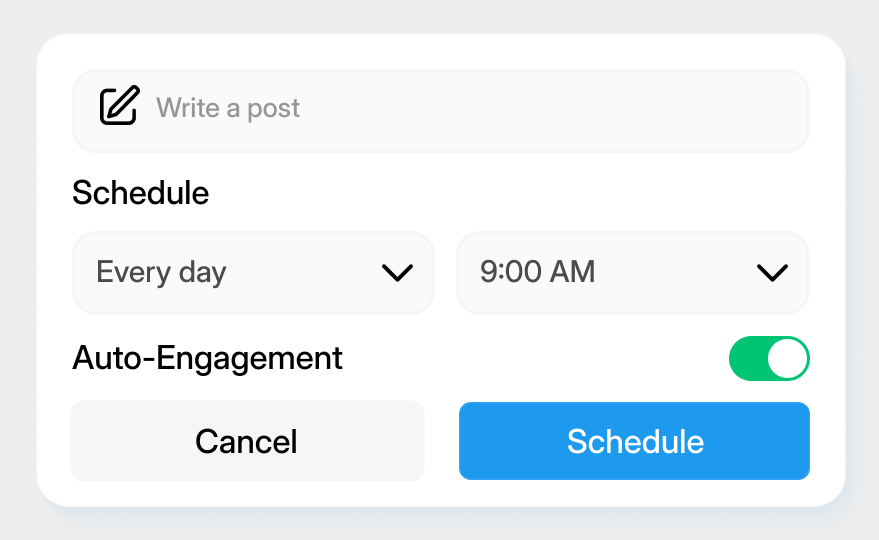This screenshot has width=879, height=540.
Task: Select the "9:00 AM" text in the time box
Action: [x=537, y=272]
